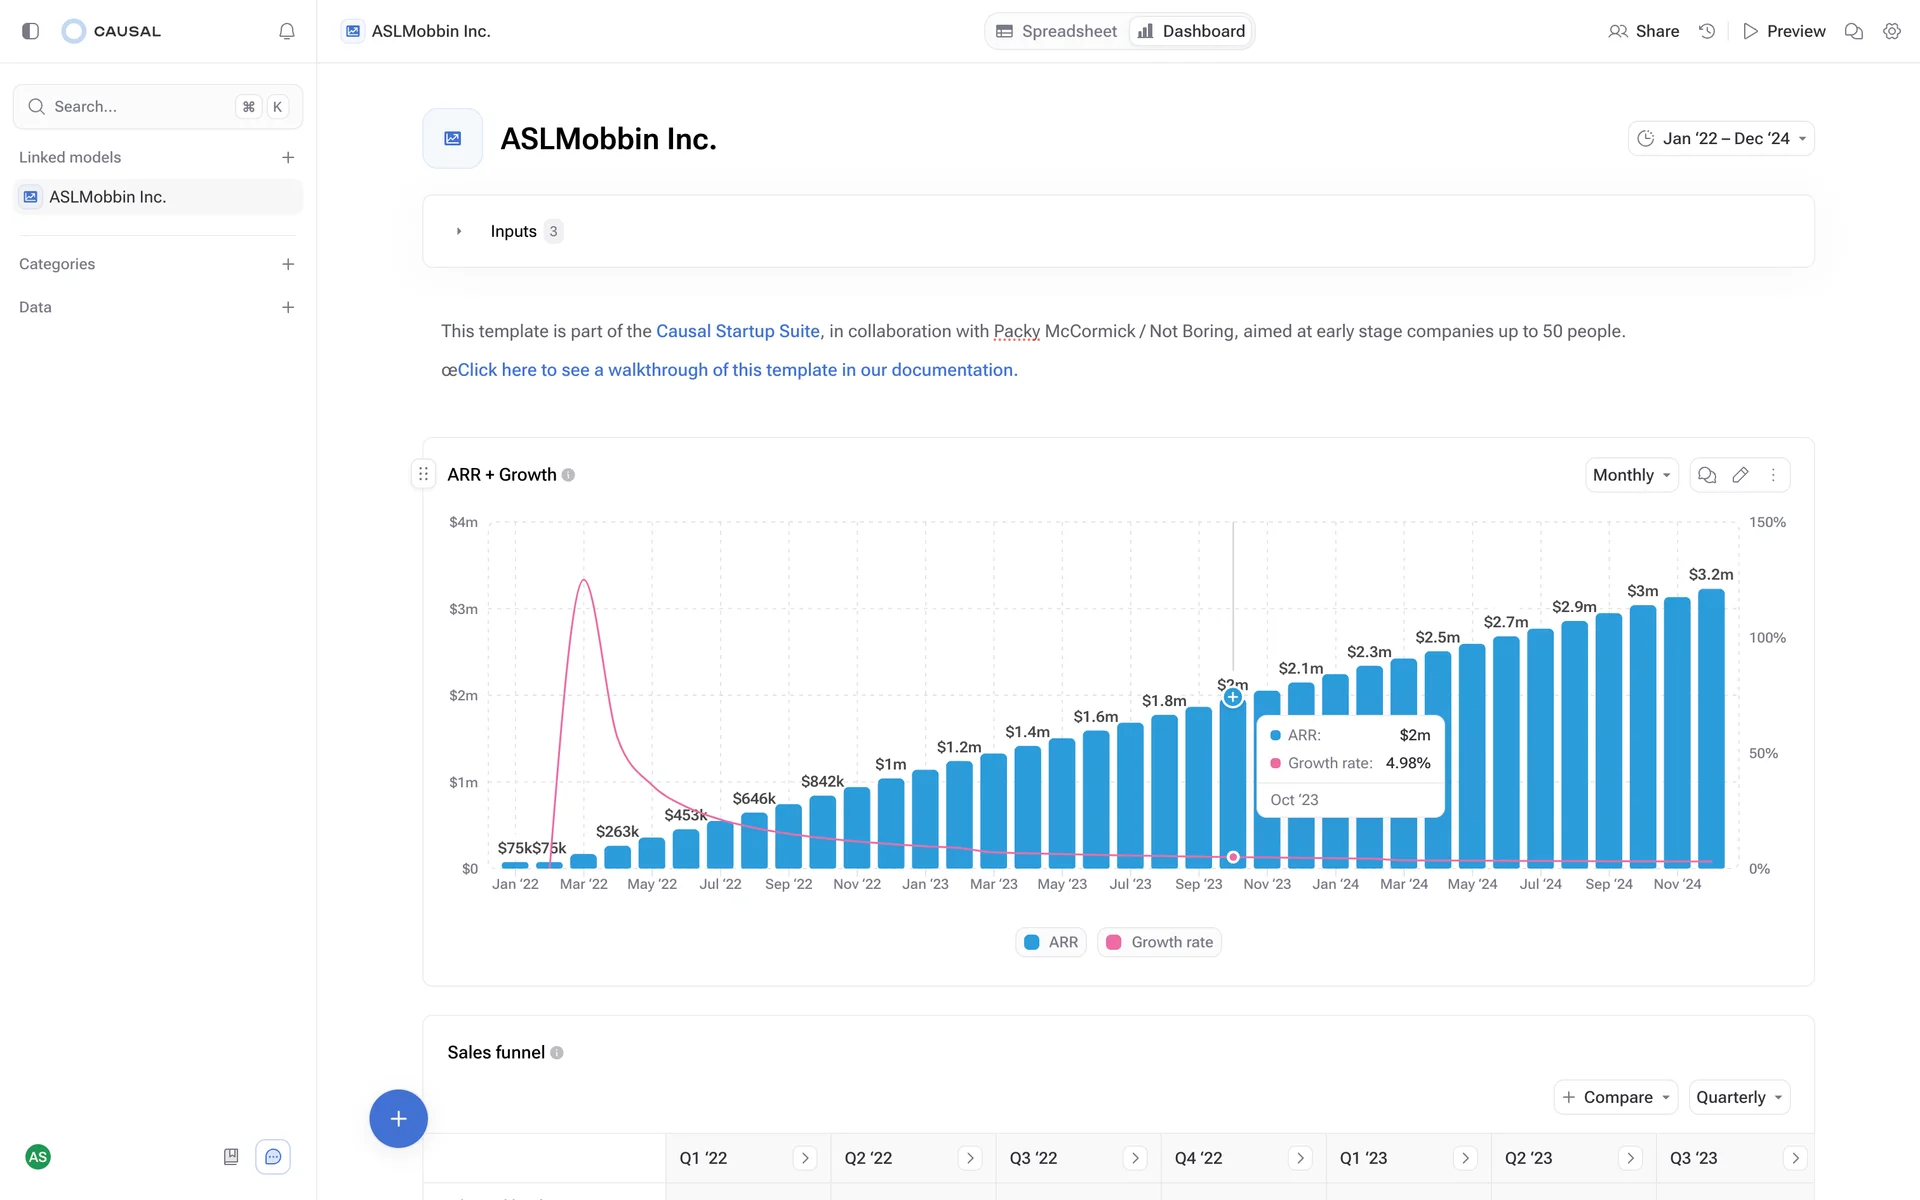1920x1200 pixels.
Task: Open notifications bell
Action: tap(287, 31)
